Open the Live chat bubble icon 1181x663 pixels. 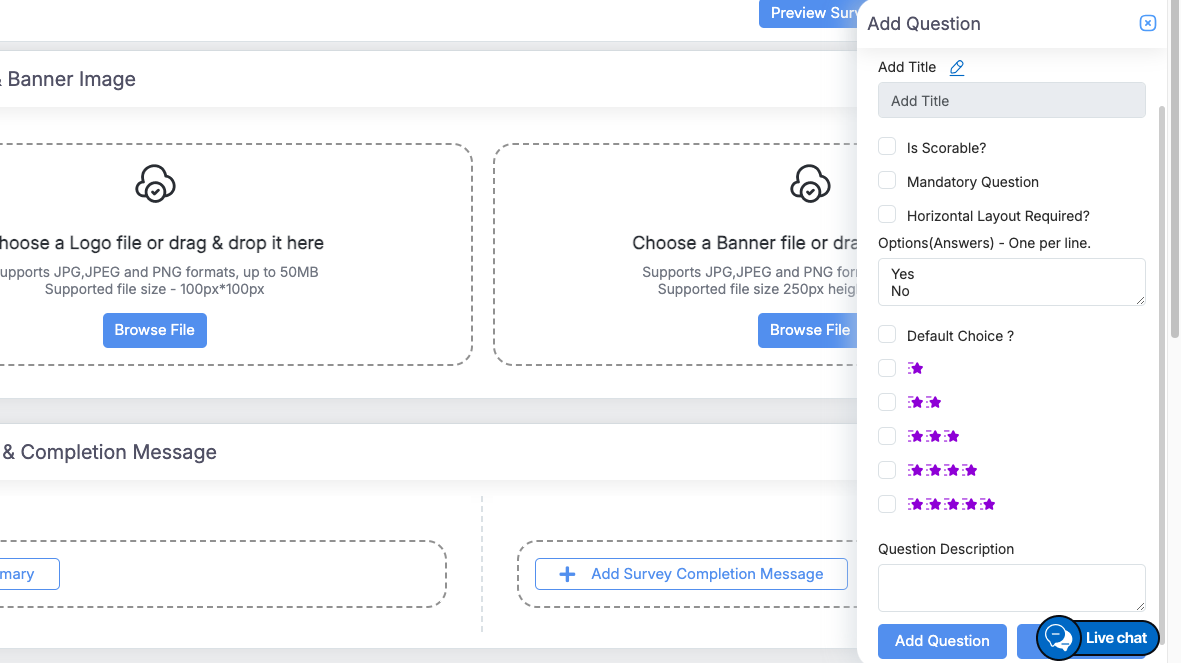pyautogui.click(x=1058, y=638)
